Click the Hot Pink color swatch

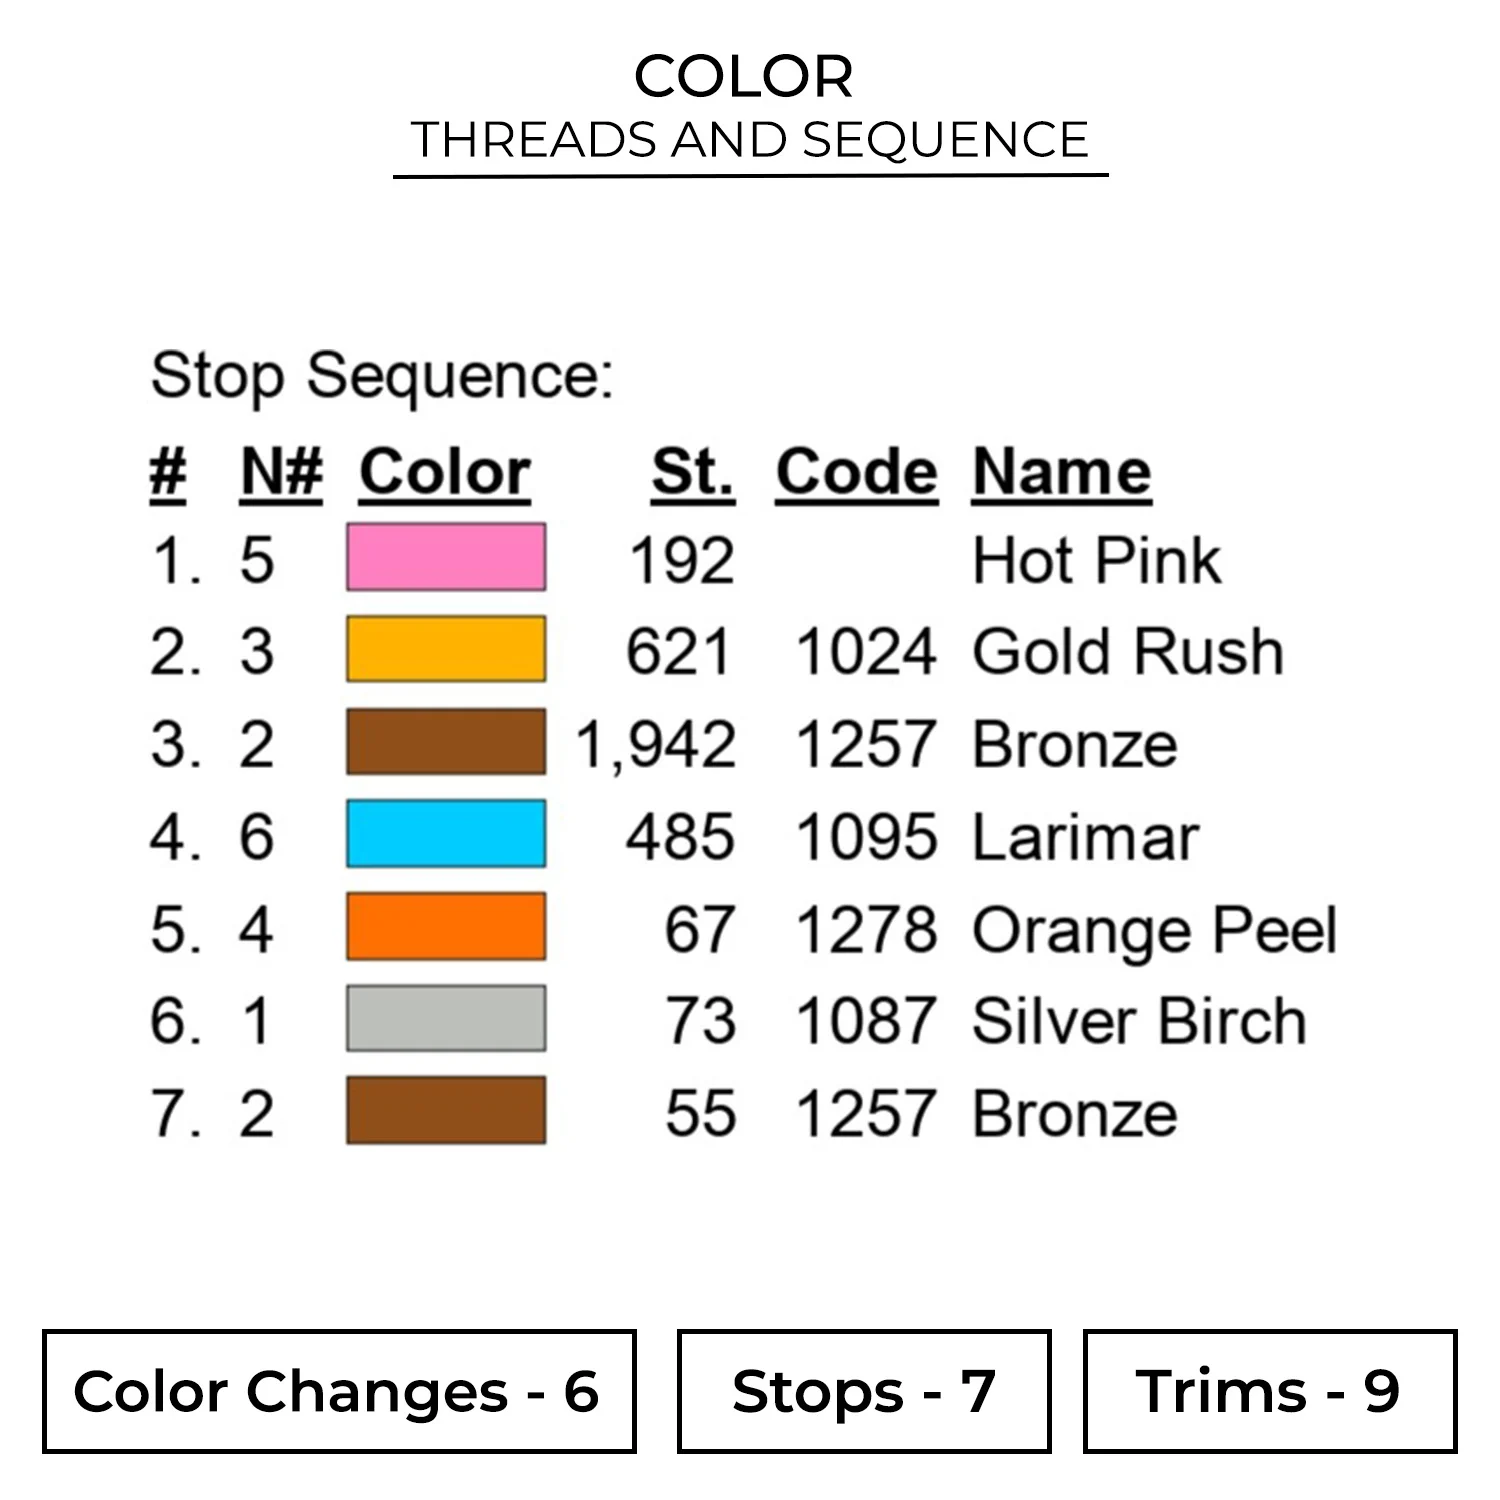click(446, 557)
